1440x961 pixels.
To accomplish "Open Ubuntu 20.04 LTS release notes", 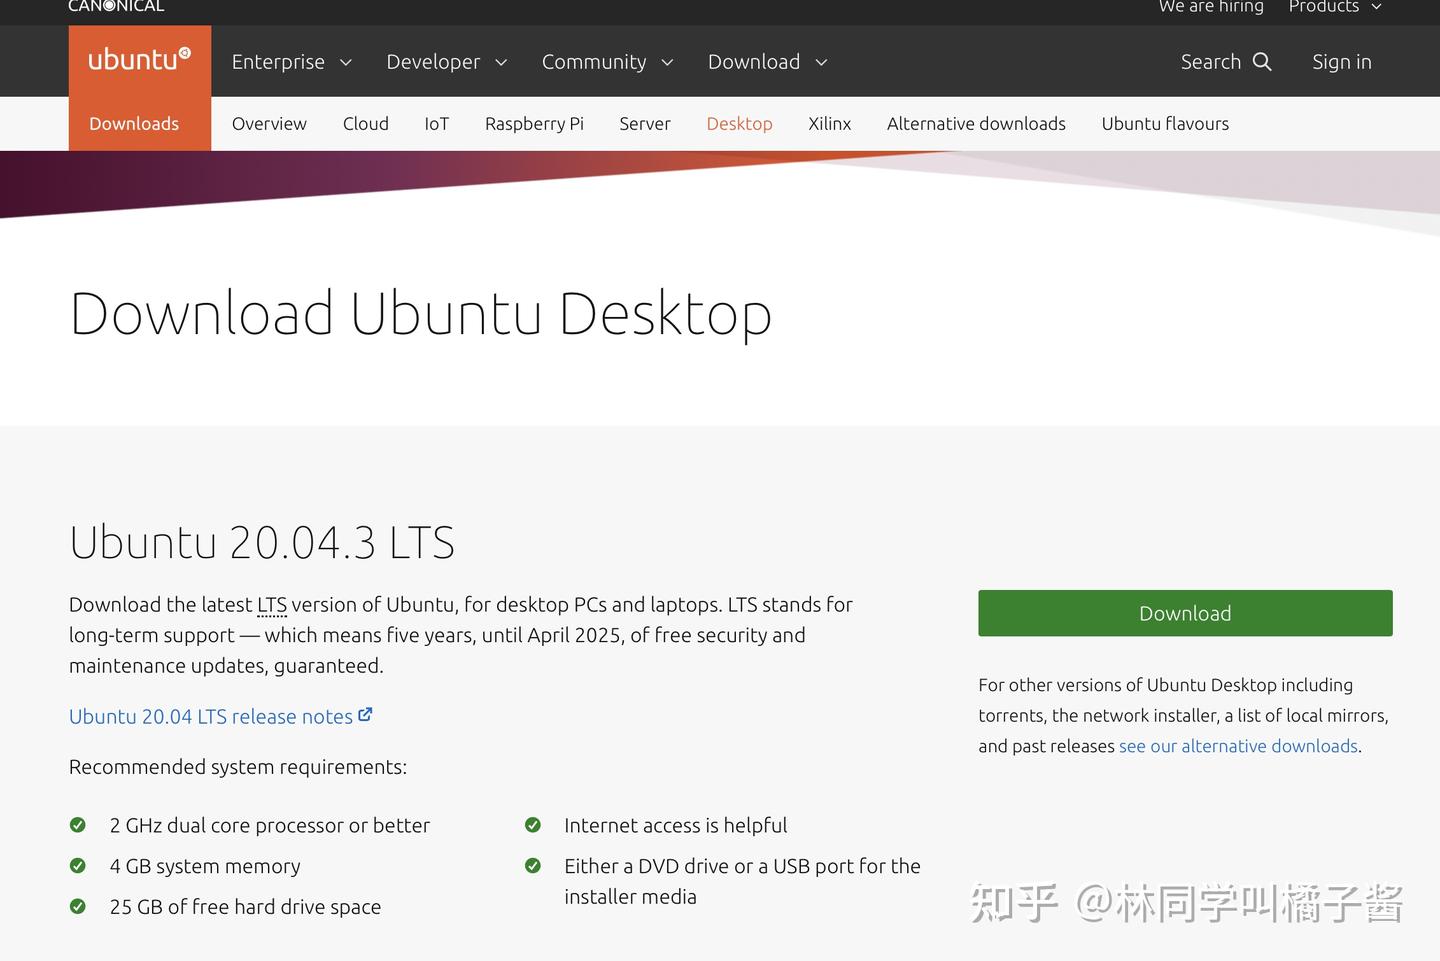I will [210, 716].
